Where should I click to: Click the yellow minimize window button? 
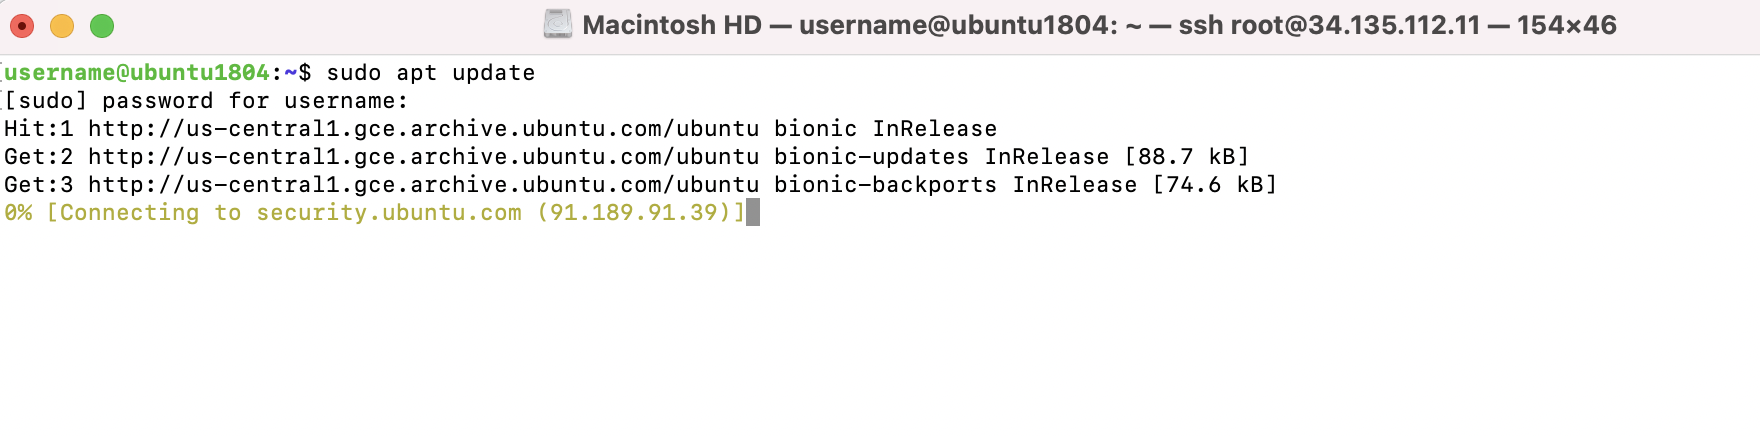62,26
